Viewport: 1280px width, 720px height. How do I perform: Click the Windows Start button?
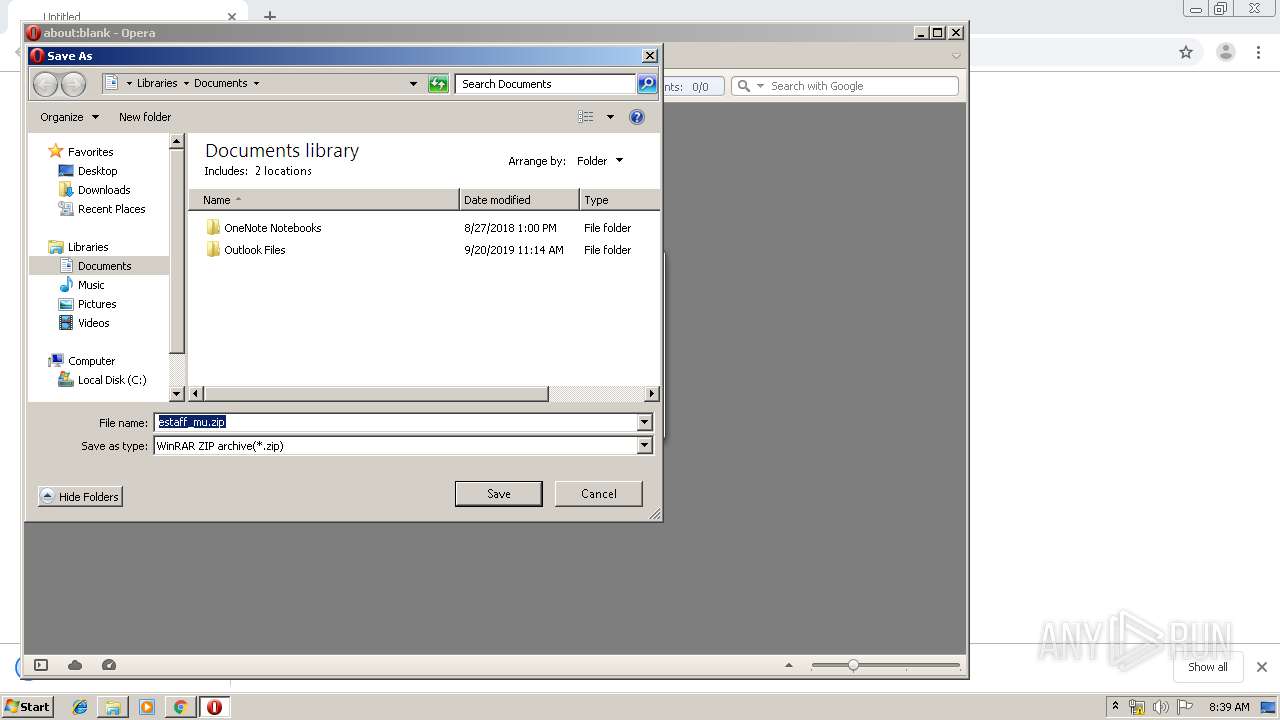pyautogui.click(x=27, y=706)
